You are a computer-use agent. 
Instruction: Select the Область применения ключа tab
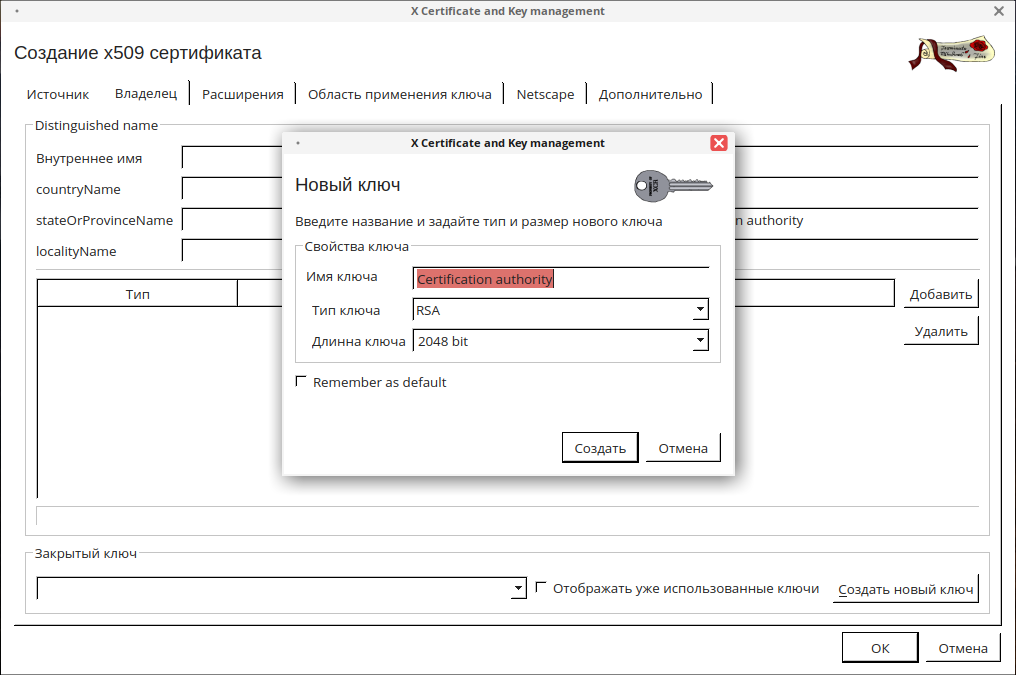coord(400,94)
